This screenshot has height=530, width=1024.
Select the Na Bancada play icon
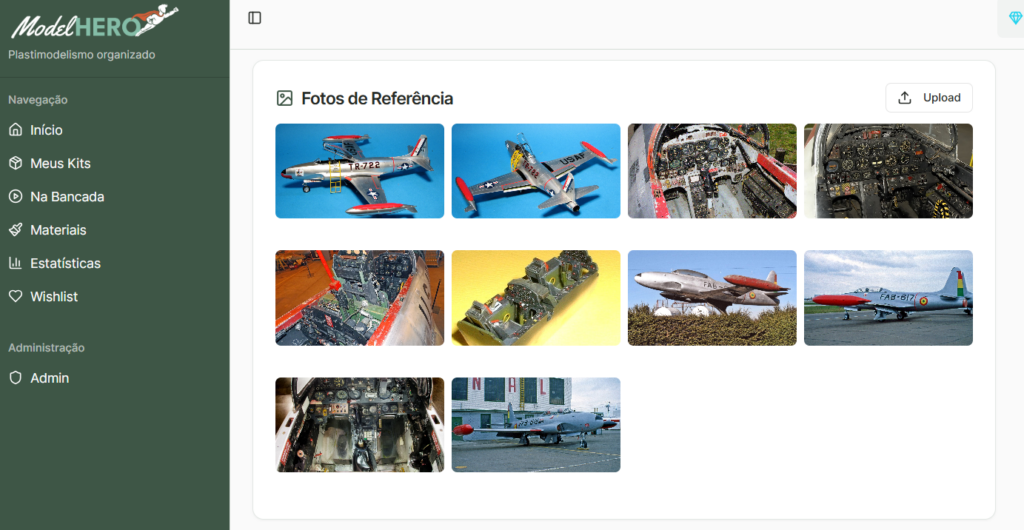point(16,196)
